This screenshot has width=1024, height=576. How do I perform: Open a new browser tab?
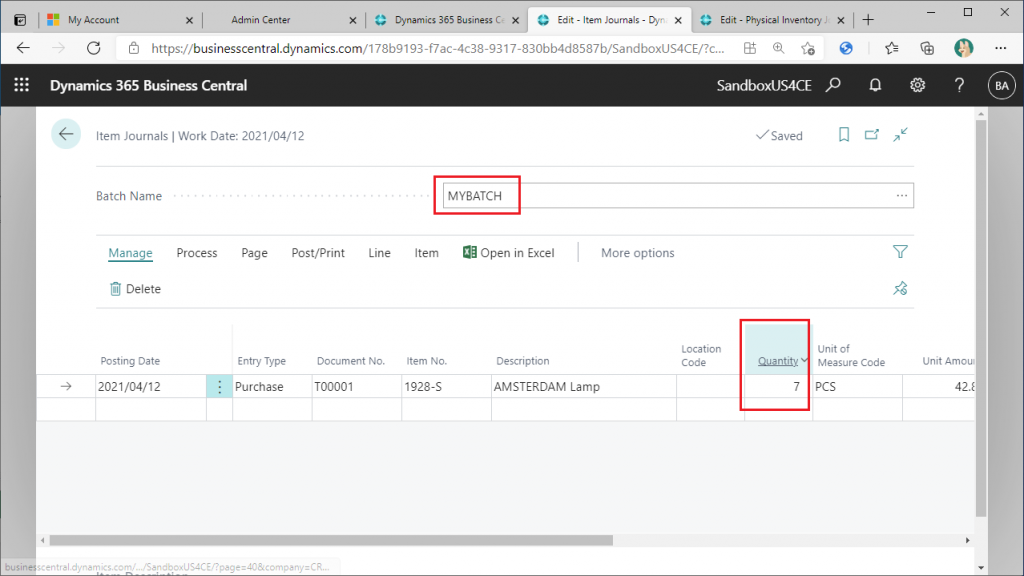pos(868,20)
